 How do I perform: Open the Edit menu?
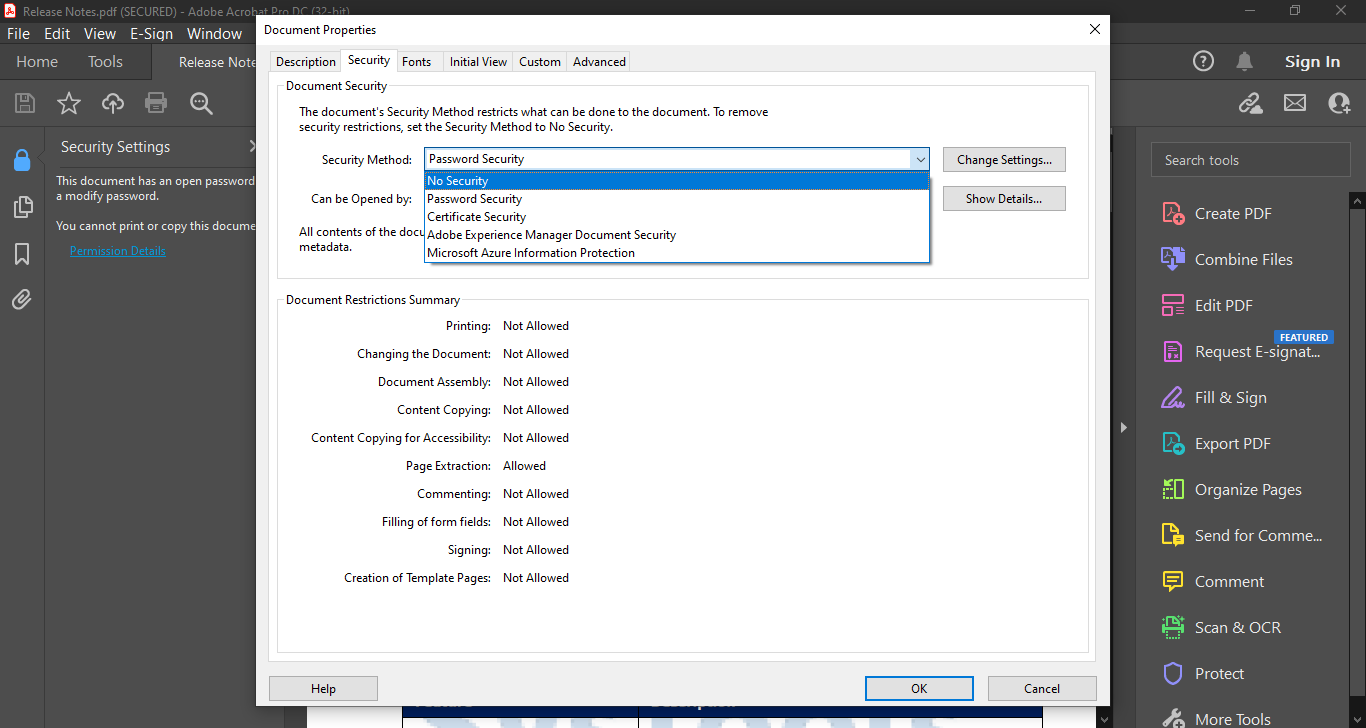click(x=57, y=33)
